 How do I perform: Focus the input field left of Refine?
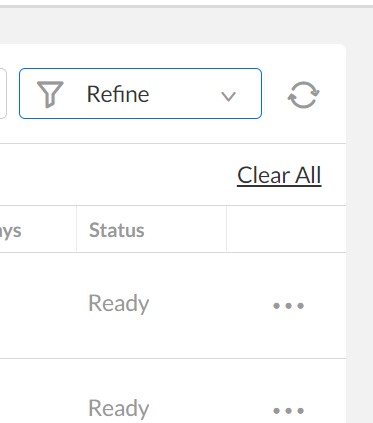pyautogui.click(x=3, y=94)
